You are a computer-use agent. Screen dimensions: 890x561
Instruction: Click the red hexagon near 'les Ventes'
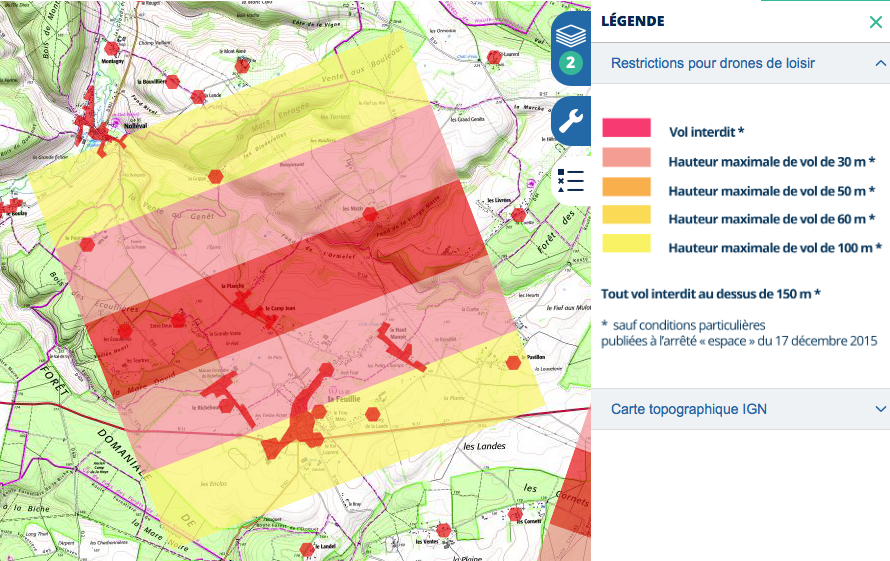pyautogui.click(x=444, y=531)
